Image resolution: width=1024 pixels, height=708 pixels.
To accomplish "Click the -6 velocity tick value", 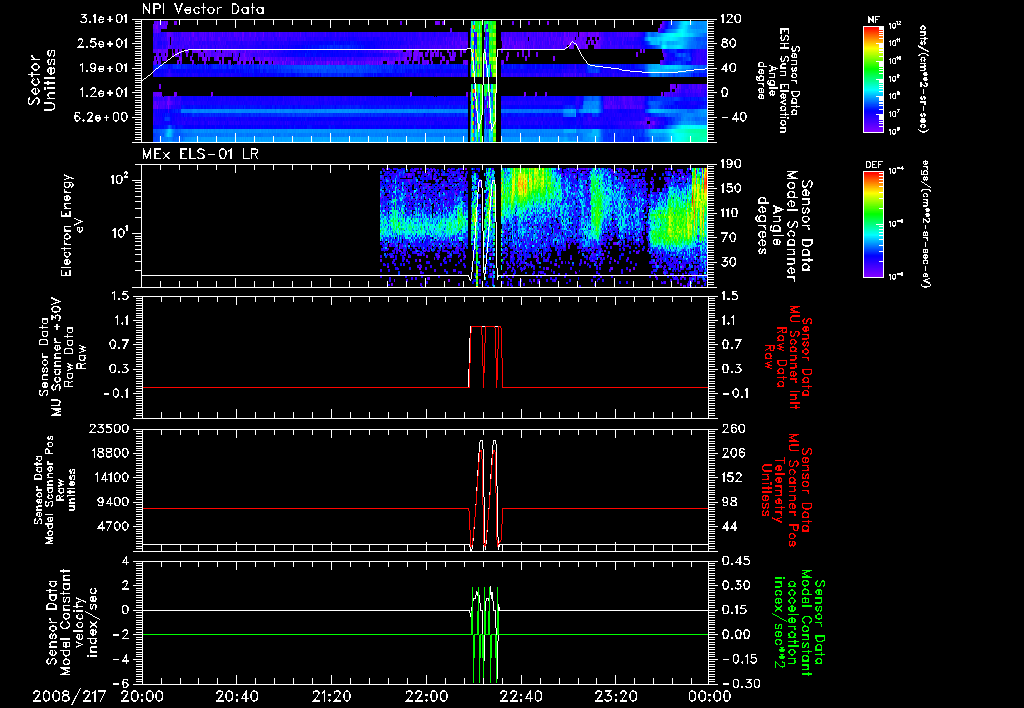I will click(121, 684).
